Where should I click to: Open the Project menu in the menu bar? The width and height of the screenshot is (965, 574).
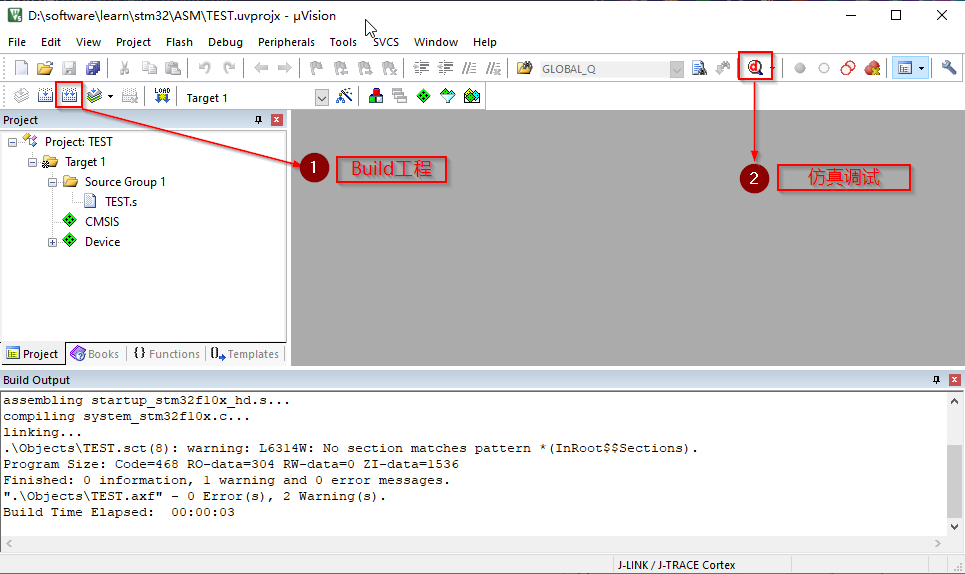(x=133, y=42)
